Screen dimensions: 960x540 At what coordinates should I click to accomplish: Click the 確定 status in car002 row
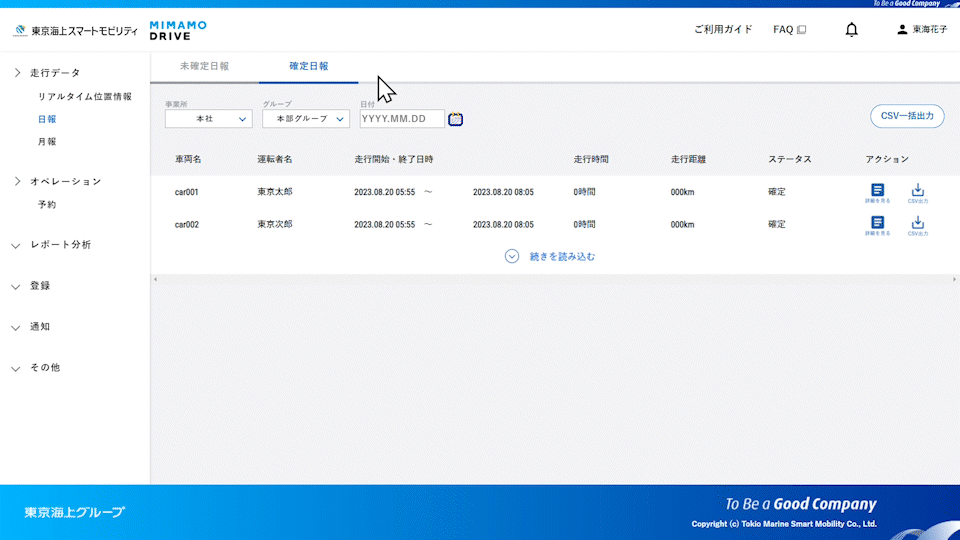point(777,225)
